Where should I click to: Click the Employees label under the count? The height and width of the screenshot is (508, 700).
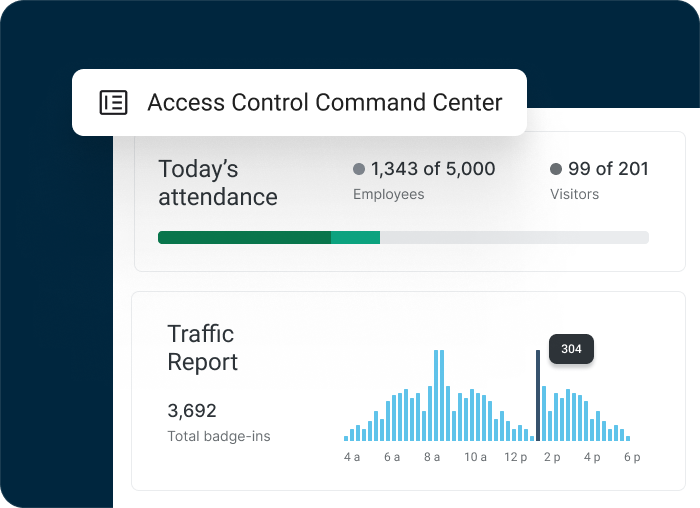388,194
